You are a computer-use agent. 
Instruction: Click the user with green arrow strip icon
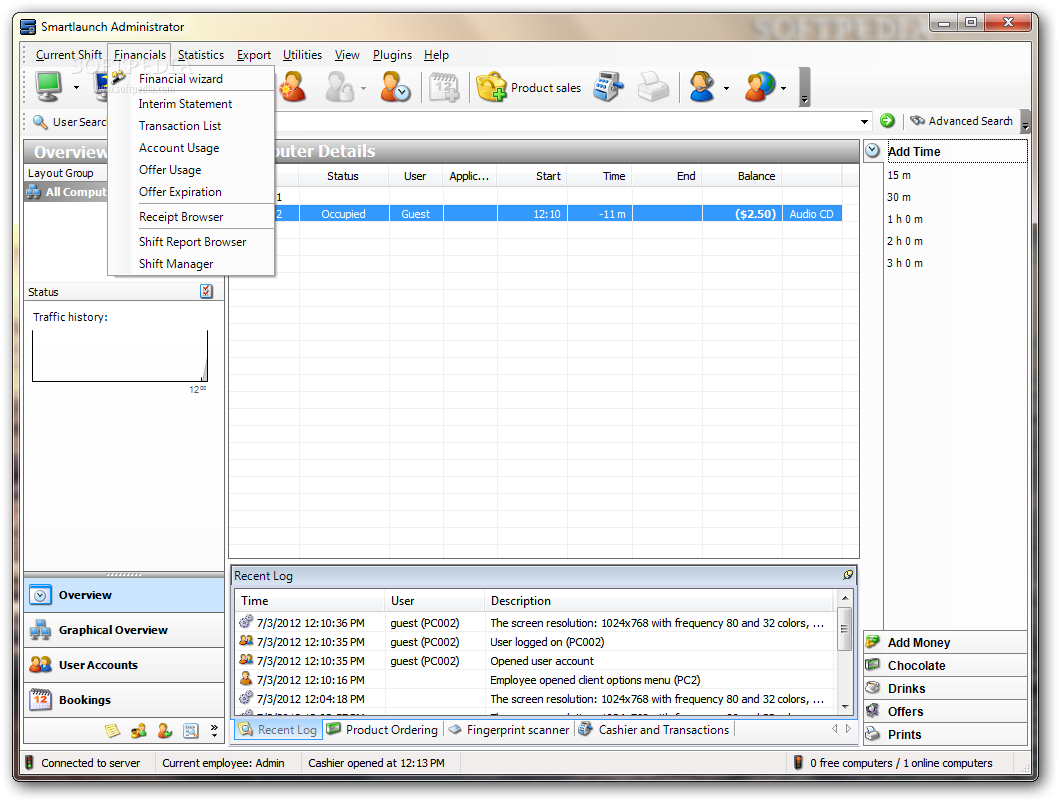(x=165, y=730)
